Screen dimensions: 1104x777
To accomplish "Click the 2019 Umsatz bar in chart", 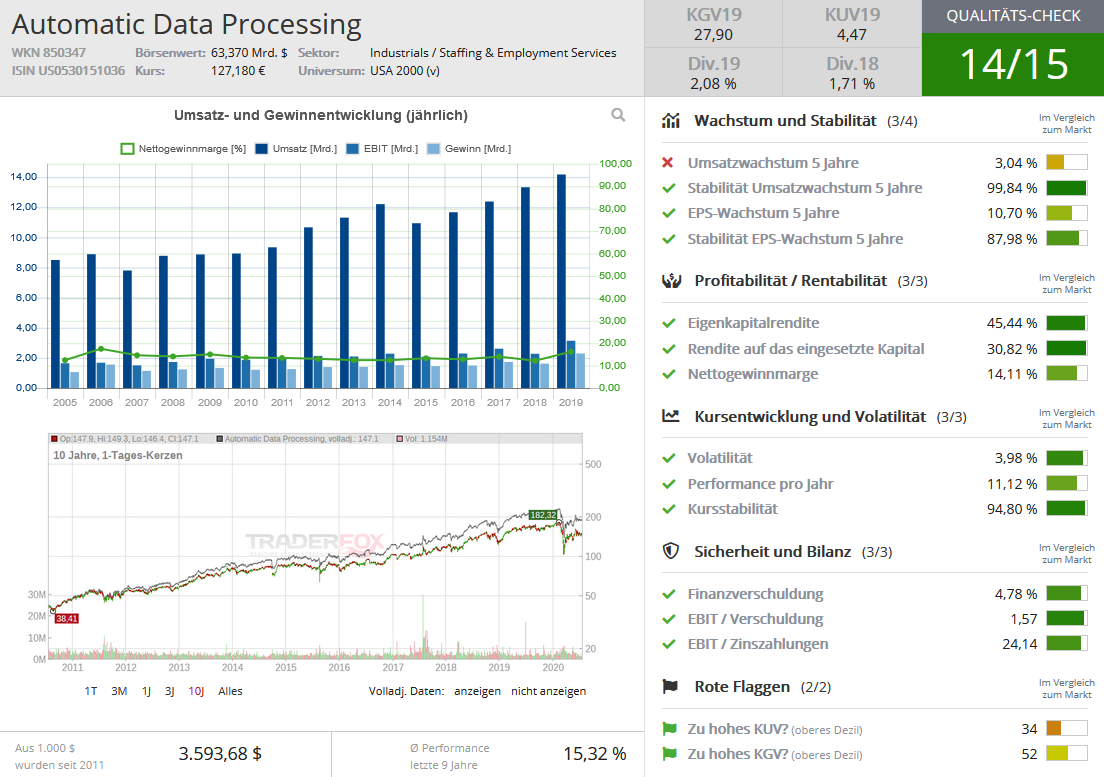I will [561, 281].
